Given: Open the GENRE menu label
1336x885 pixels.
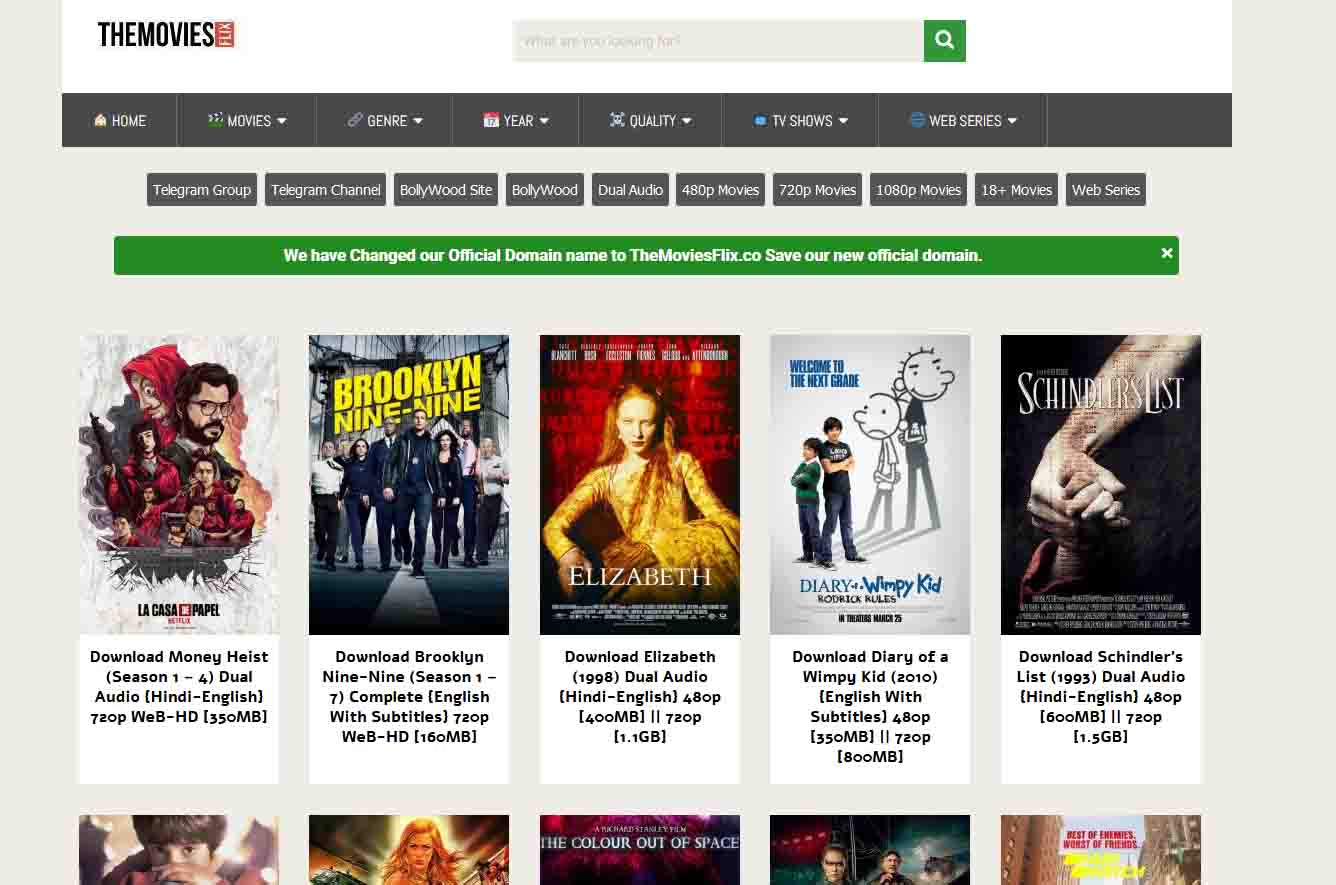Looking at the screenshot, I should [x=387, y=121].
